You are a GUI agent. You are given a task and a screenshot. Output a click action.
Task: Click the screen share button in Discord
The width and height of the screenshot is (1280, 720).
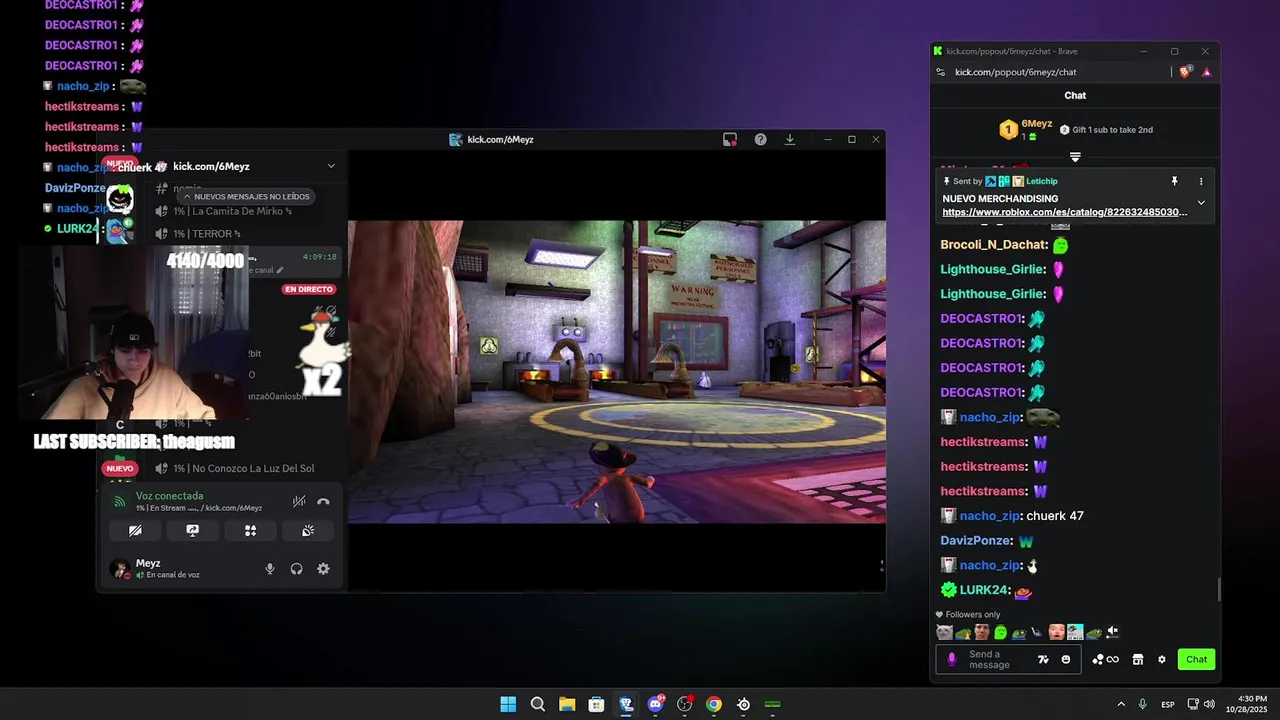point(193,530)
